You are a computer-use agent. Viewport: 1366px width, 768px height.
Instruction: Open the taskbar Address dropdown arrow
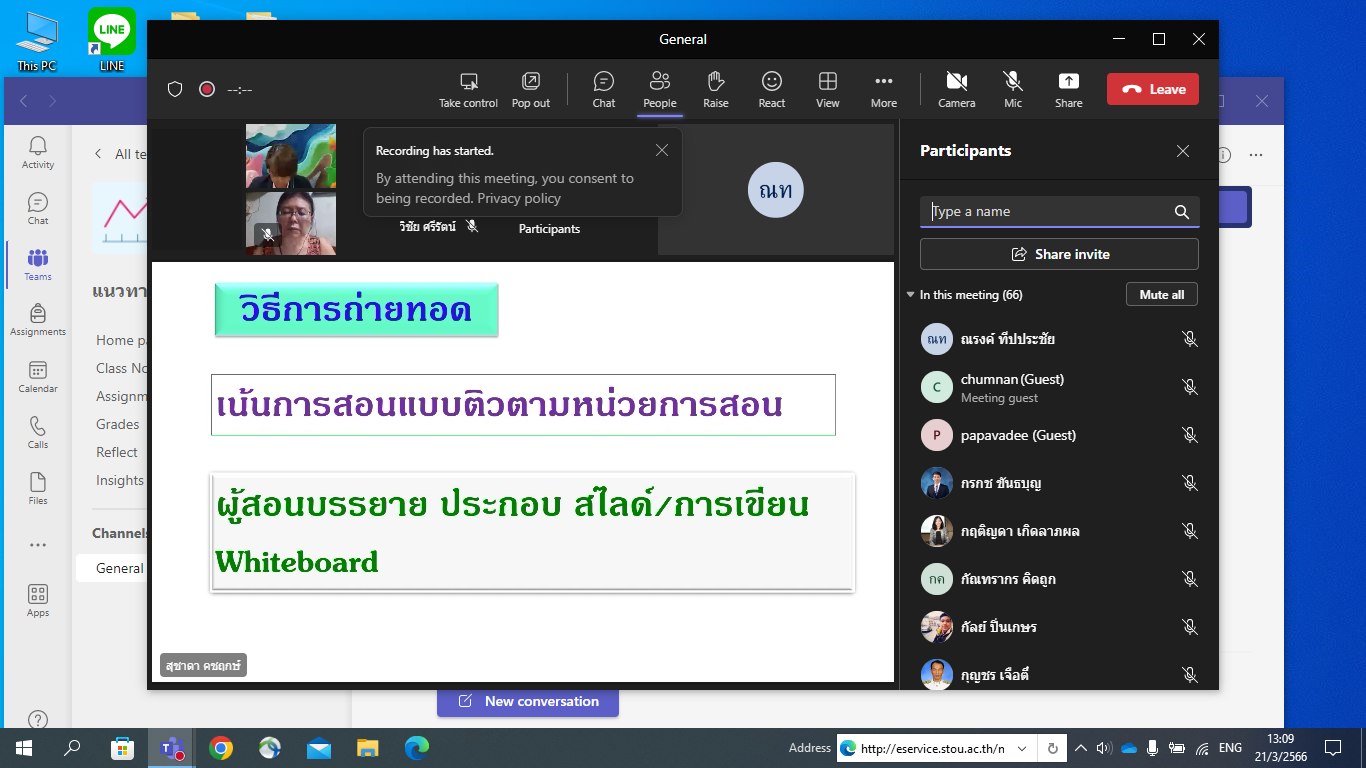[1022, 748]
